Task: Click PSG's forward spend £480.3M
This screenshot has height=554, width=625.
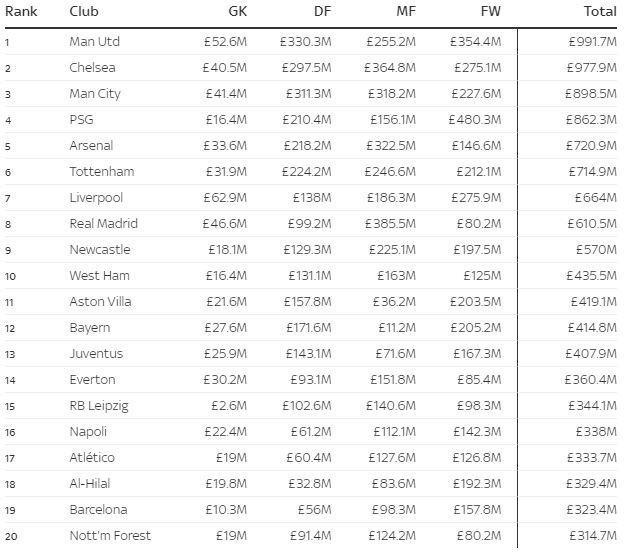Action: [x=475, y=120]
